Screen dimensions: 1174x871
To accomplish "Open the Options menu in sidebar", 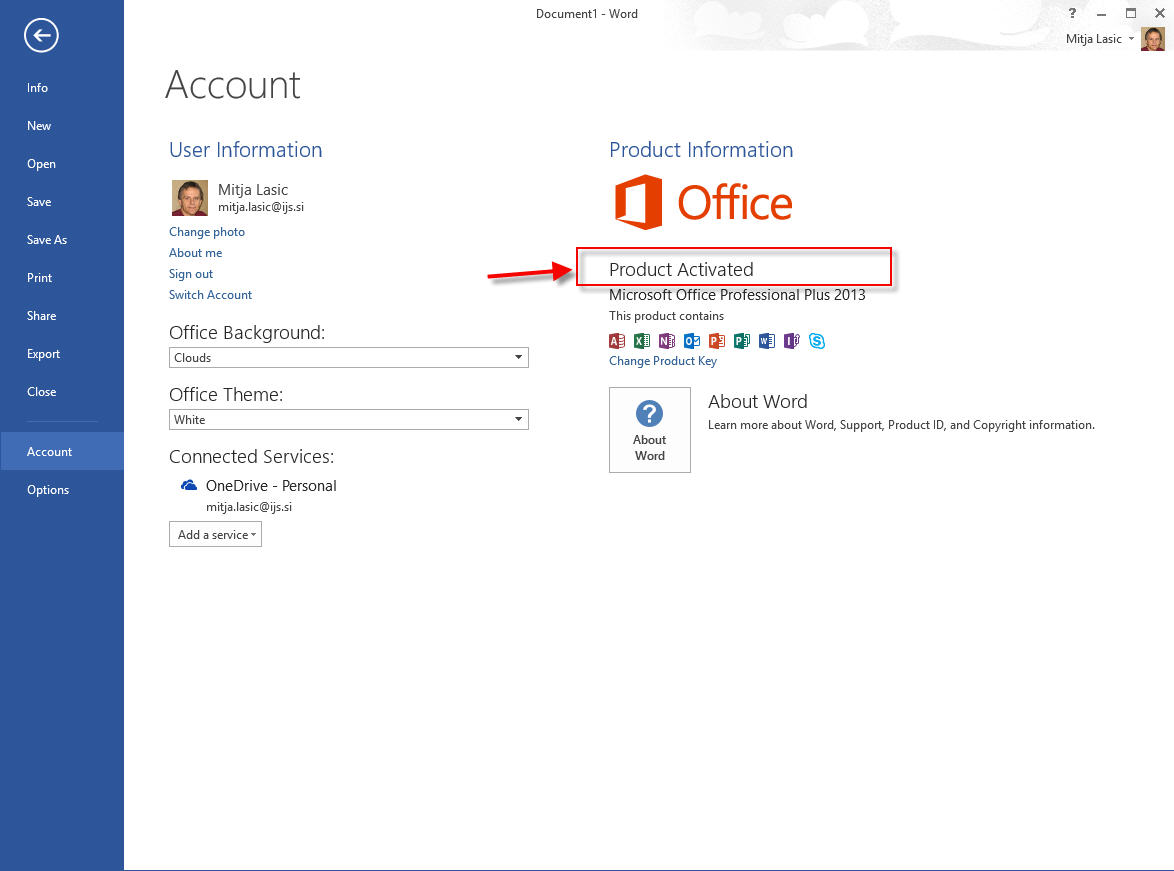I will 48,490.
